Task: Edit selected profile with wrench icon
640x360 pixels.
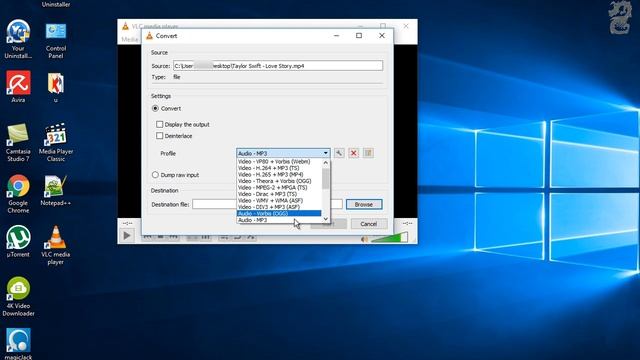Action: click(339, 153)
